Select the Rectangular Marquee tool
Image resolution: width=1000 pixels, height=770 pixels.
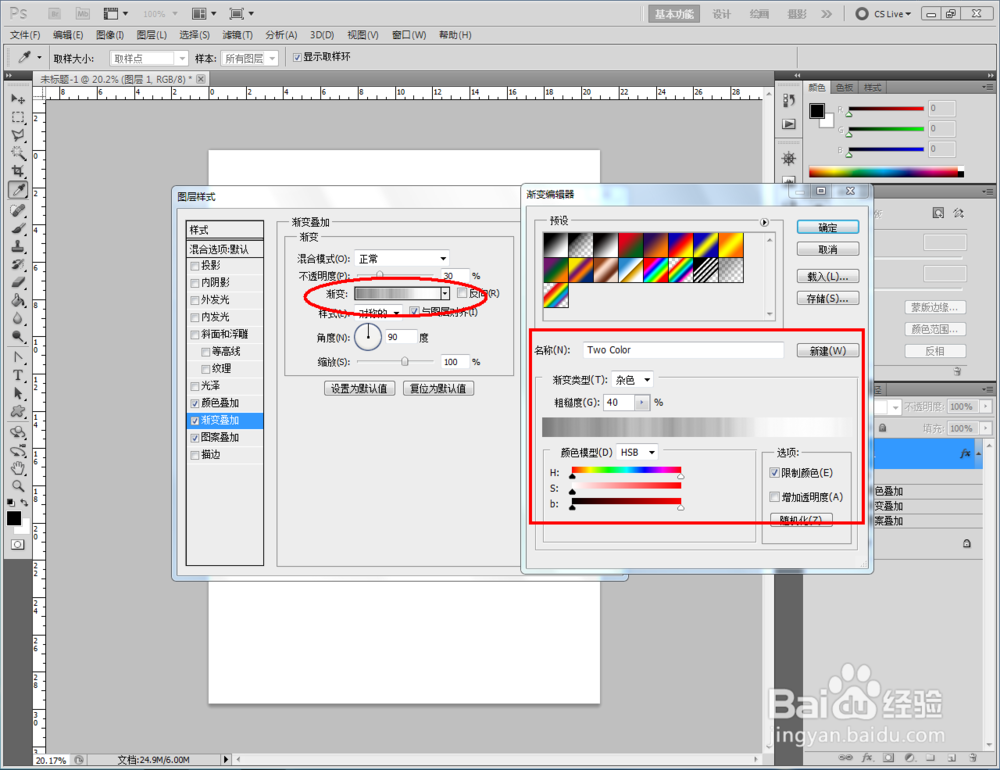click(x=18, y=117)
